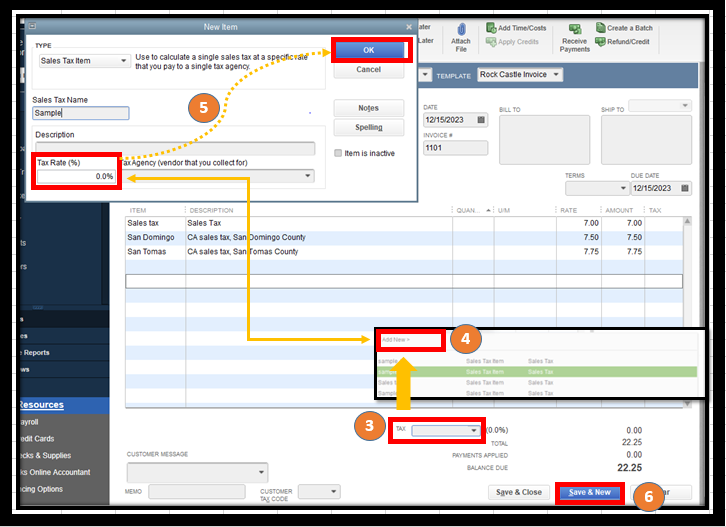726x527 pixels.
Task: Close the New Item dialog
Action: 409,27
